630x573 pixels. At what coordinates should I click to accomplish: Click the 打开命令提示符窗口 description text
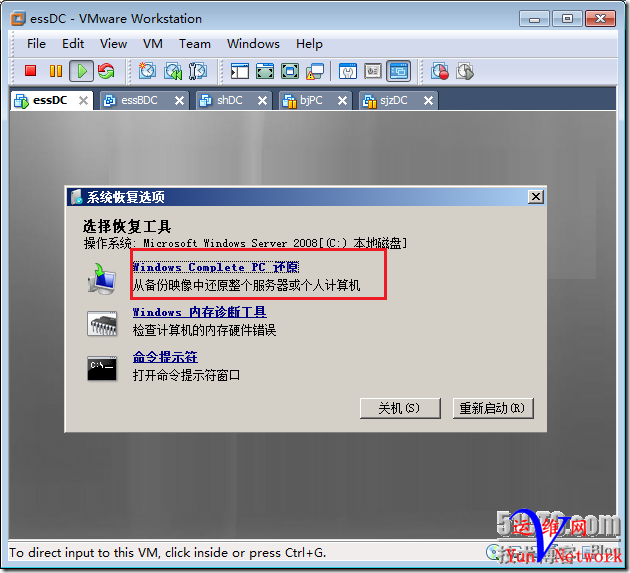(x=186, y=375)
